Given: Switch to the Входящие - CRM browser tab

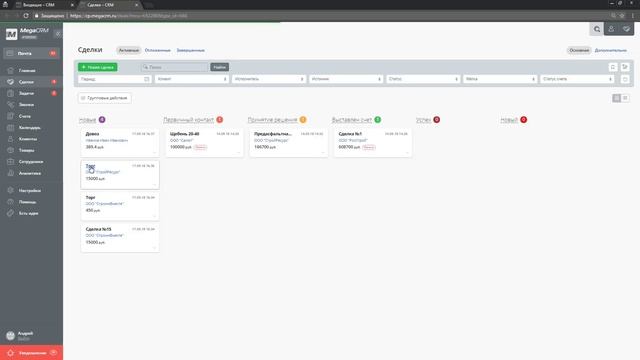Looking at the screenshot, I should [x=44, y=5].
